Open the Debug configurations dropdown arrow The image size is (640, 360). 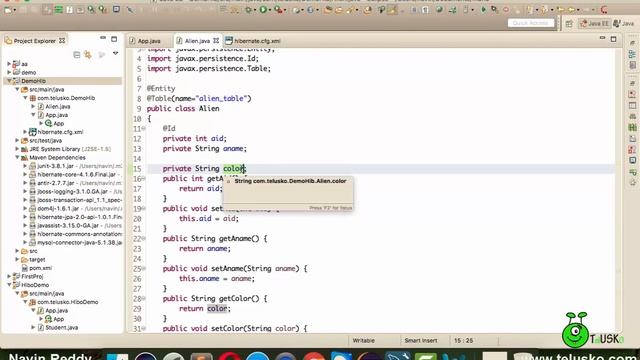pyautogui.click(x=255, y=10)
